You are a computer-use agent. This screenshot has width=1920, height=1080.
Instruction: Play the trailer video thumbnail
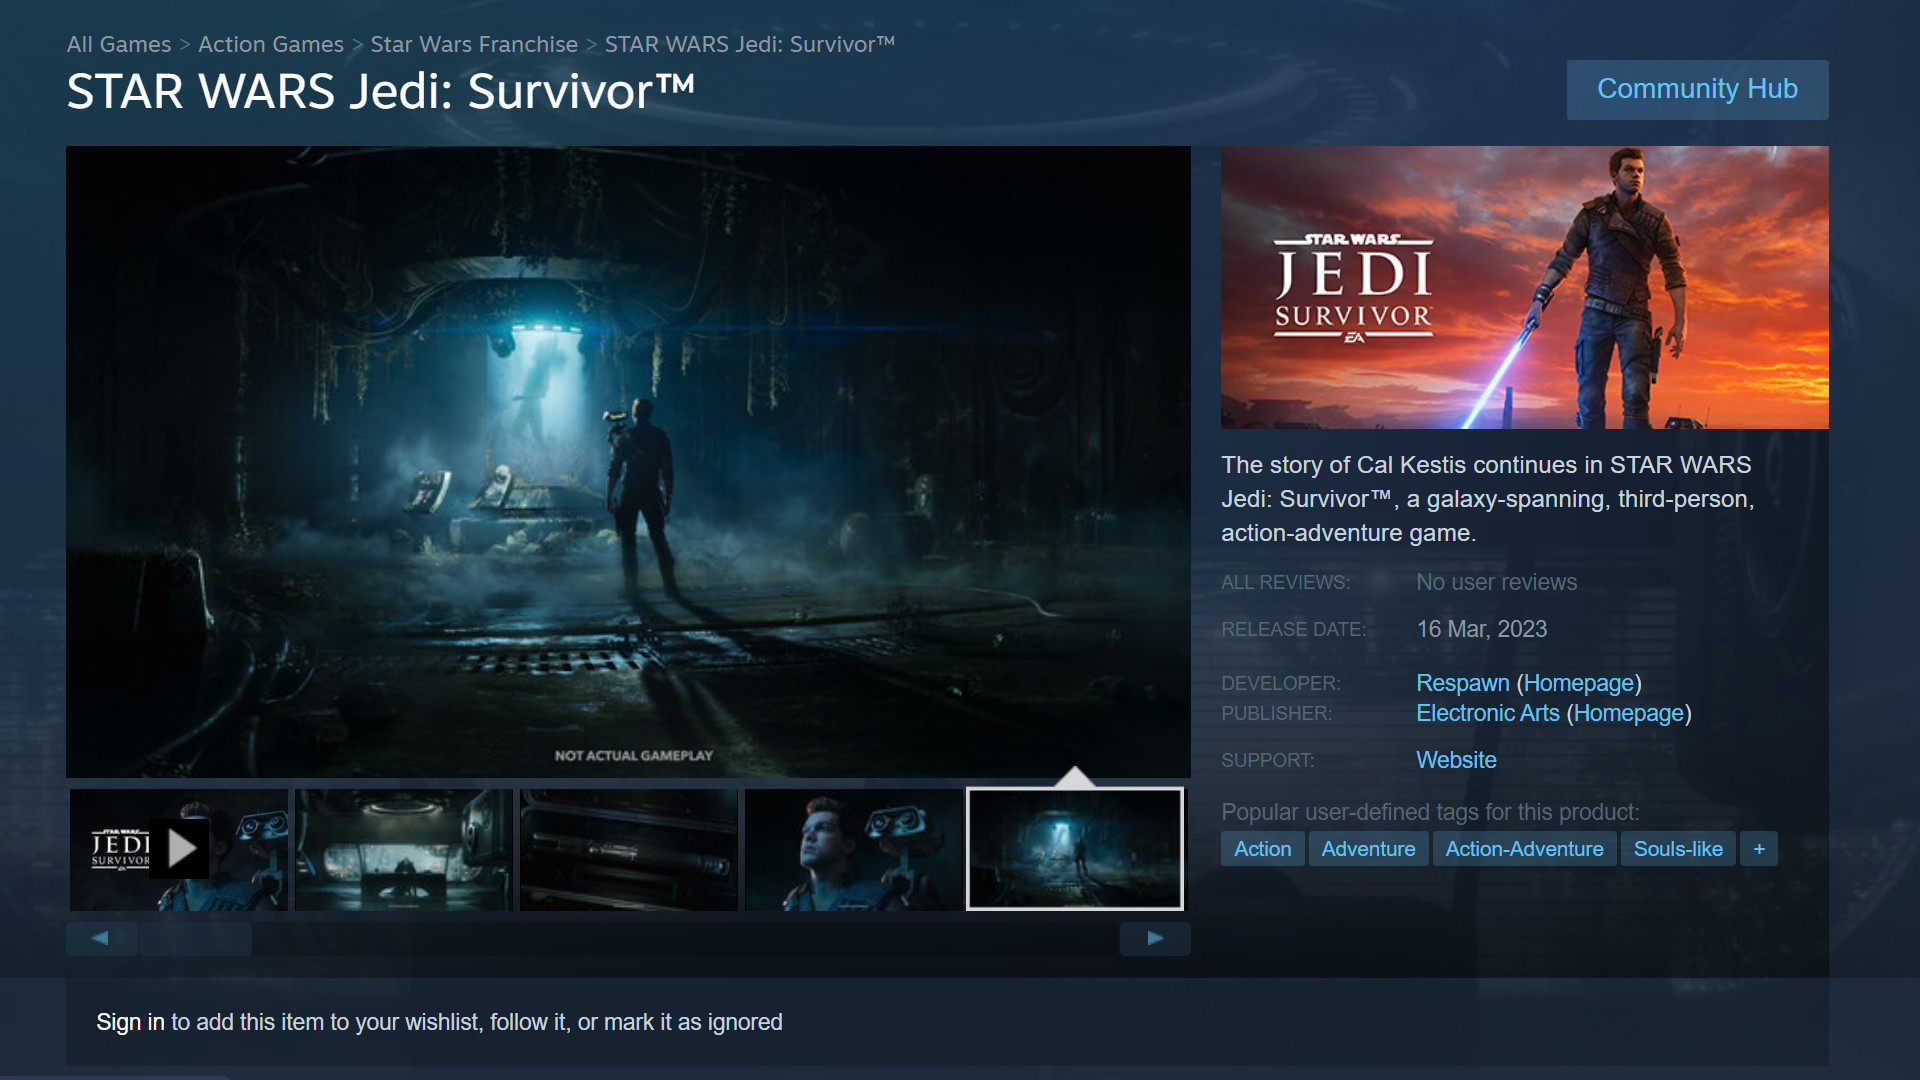point(179,849)
